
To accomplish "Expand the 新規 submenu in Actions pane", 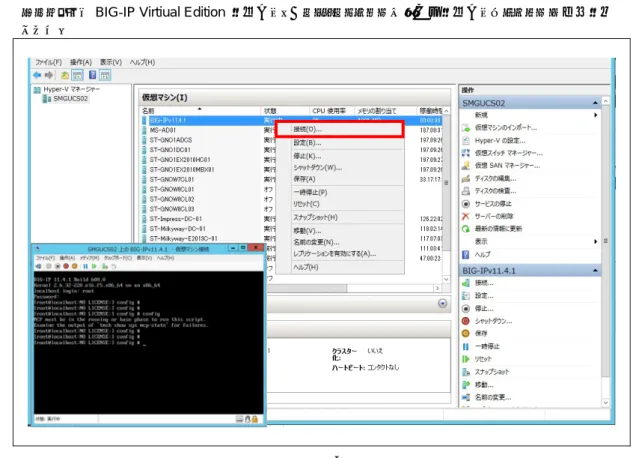I will point(595,115).
